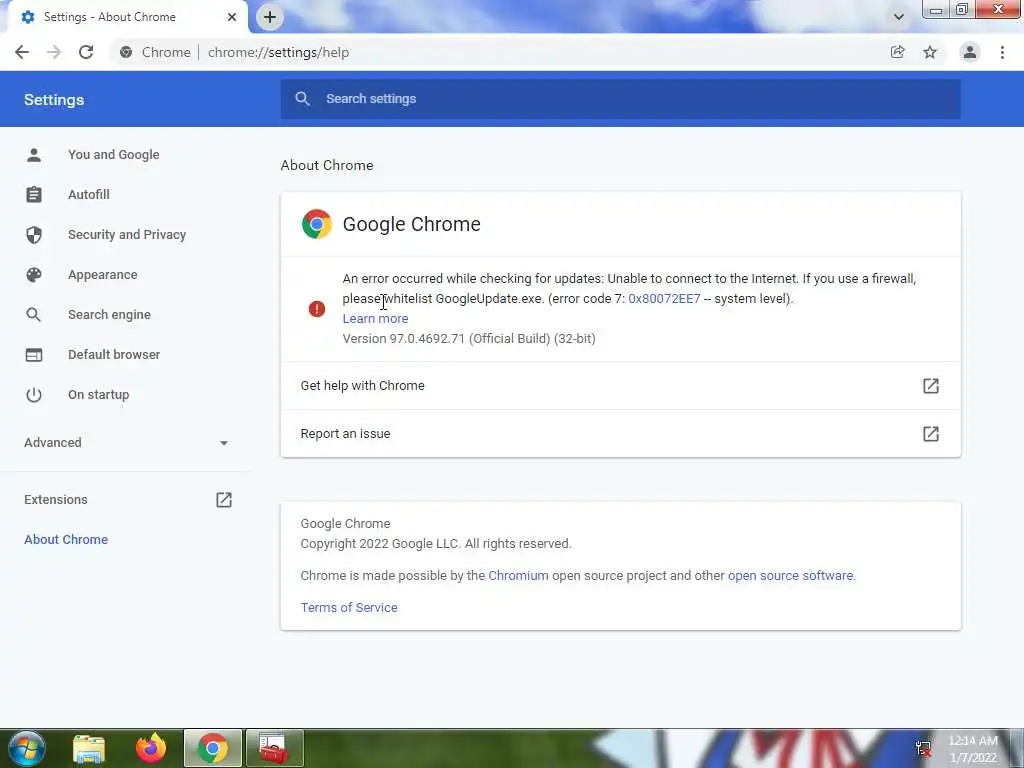Click the external link icon beside Extensions

[224, 500]
